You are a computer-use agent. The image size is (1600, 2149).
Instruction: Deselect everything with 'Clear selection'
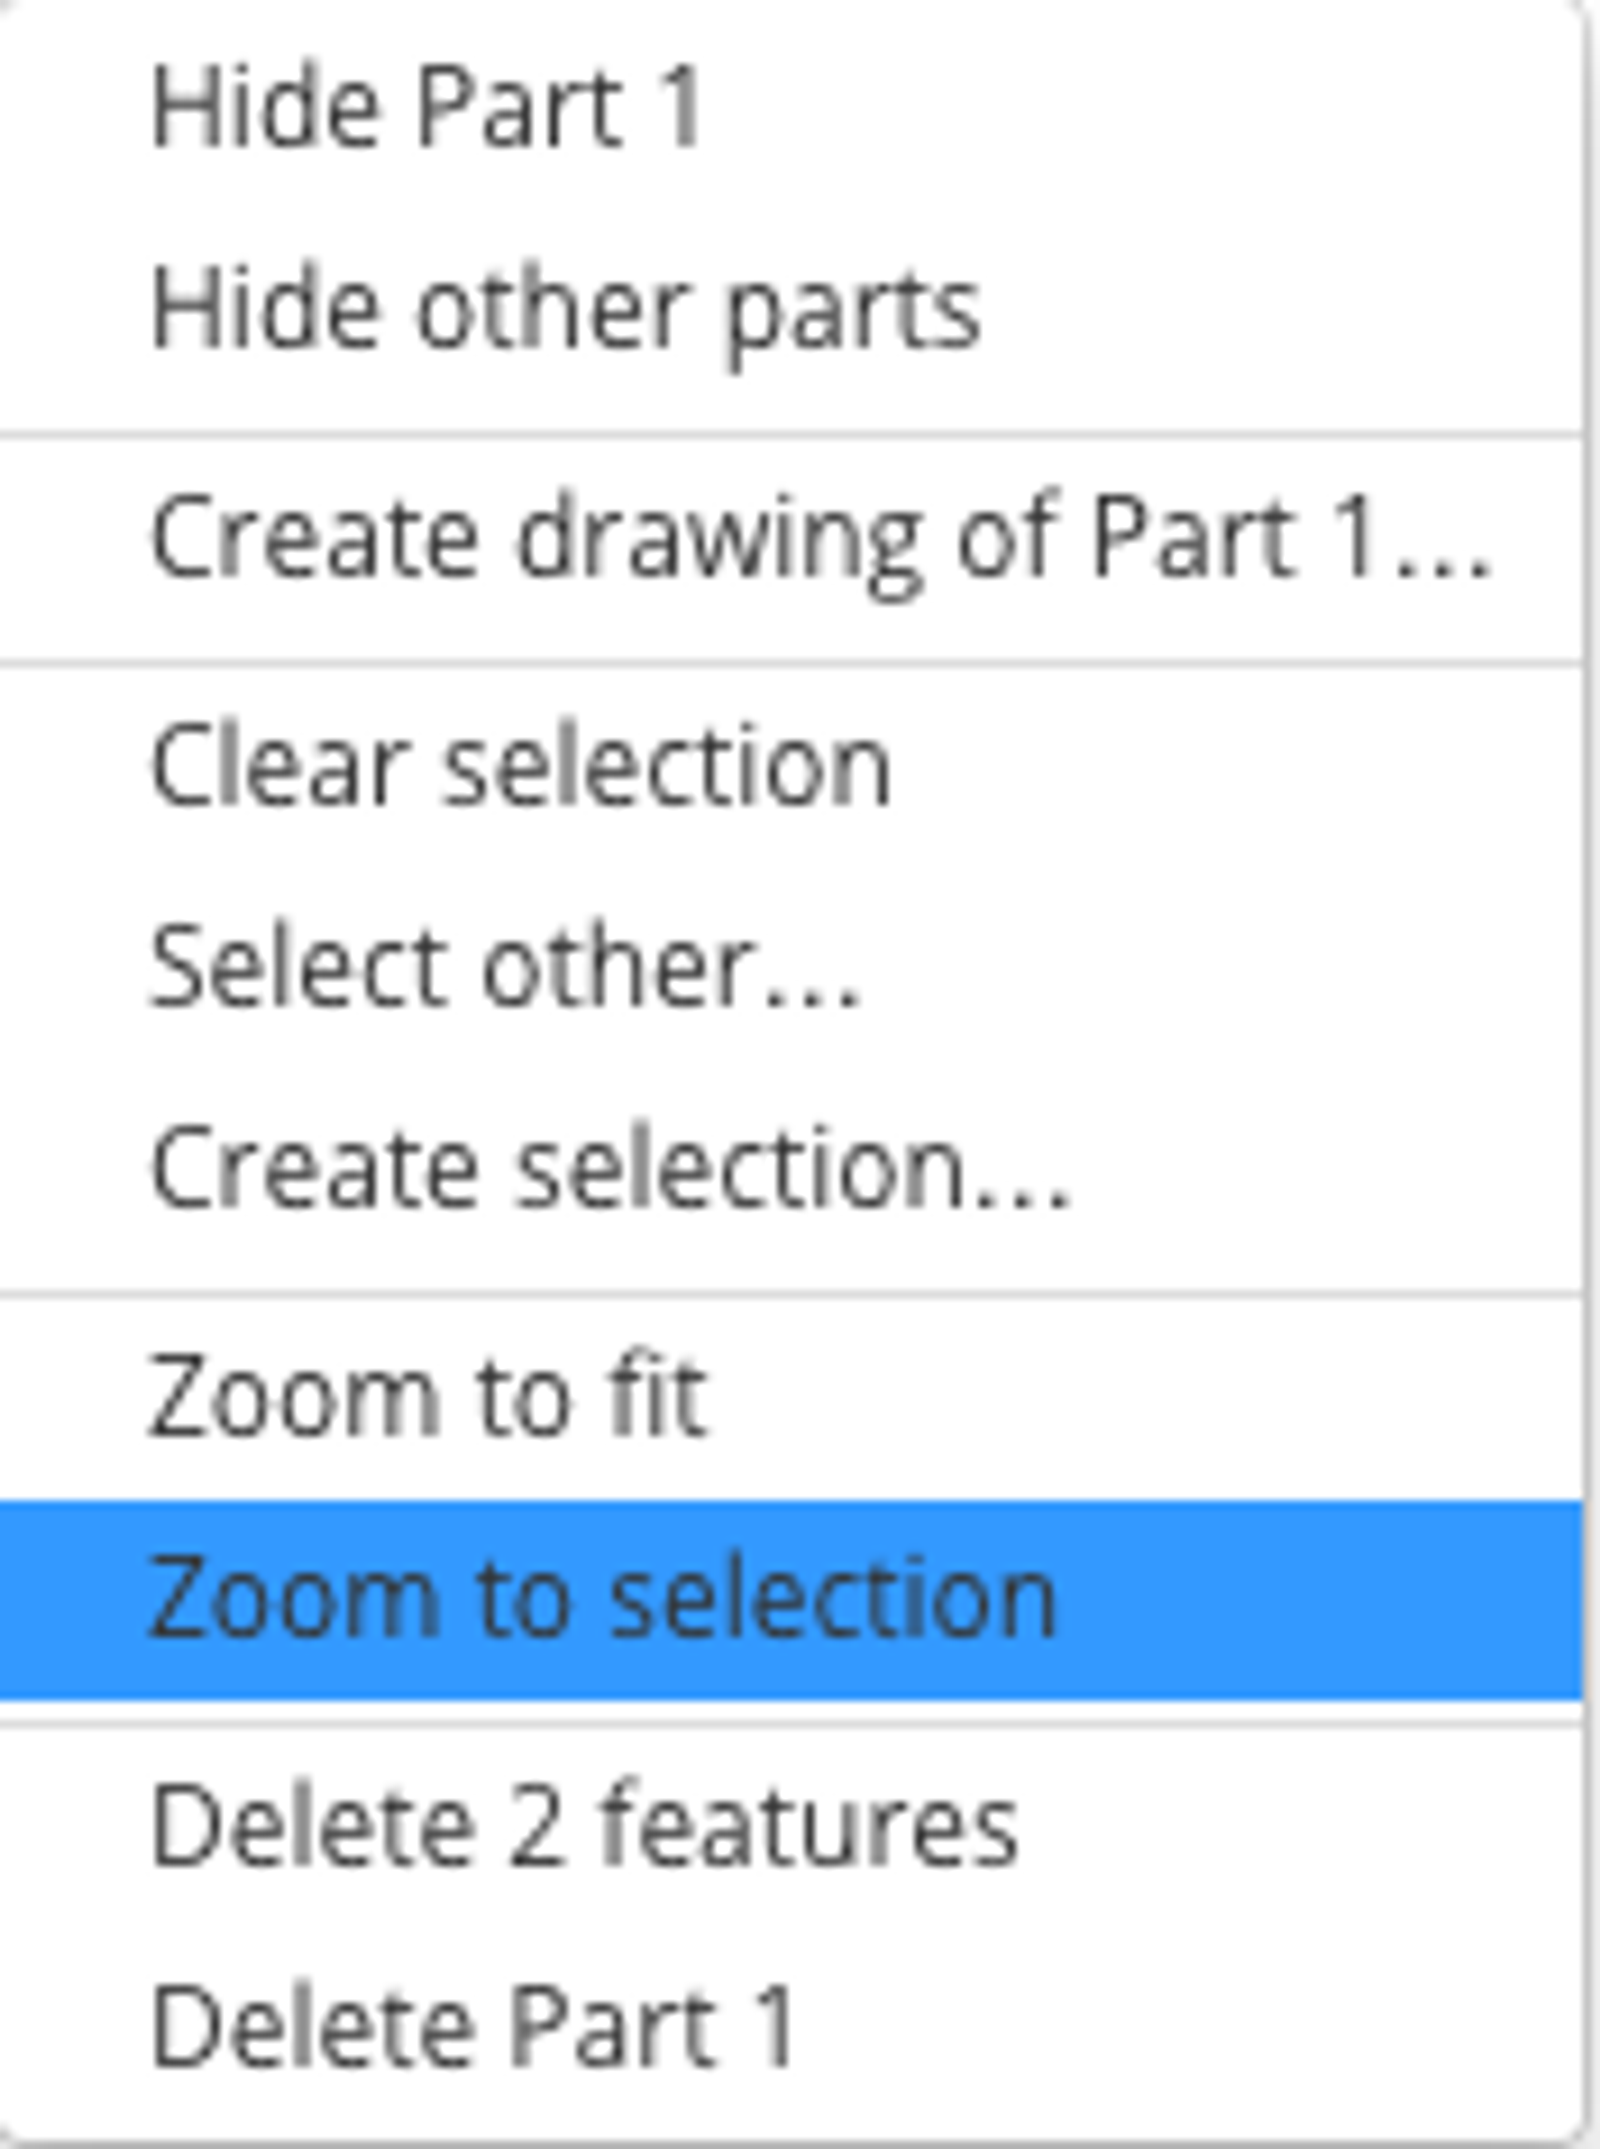click(x=520, y=768)
